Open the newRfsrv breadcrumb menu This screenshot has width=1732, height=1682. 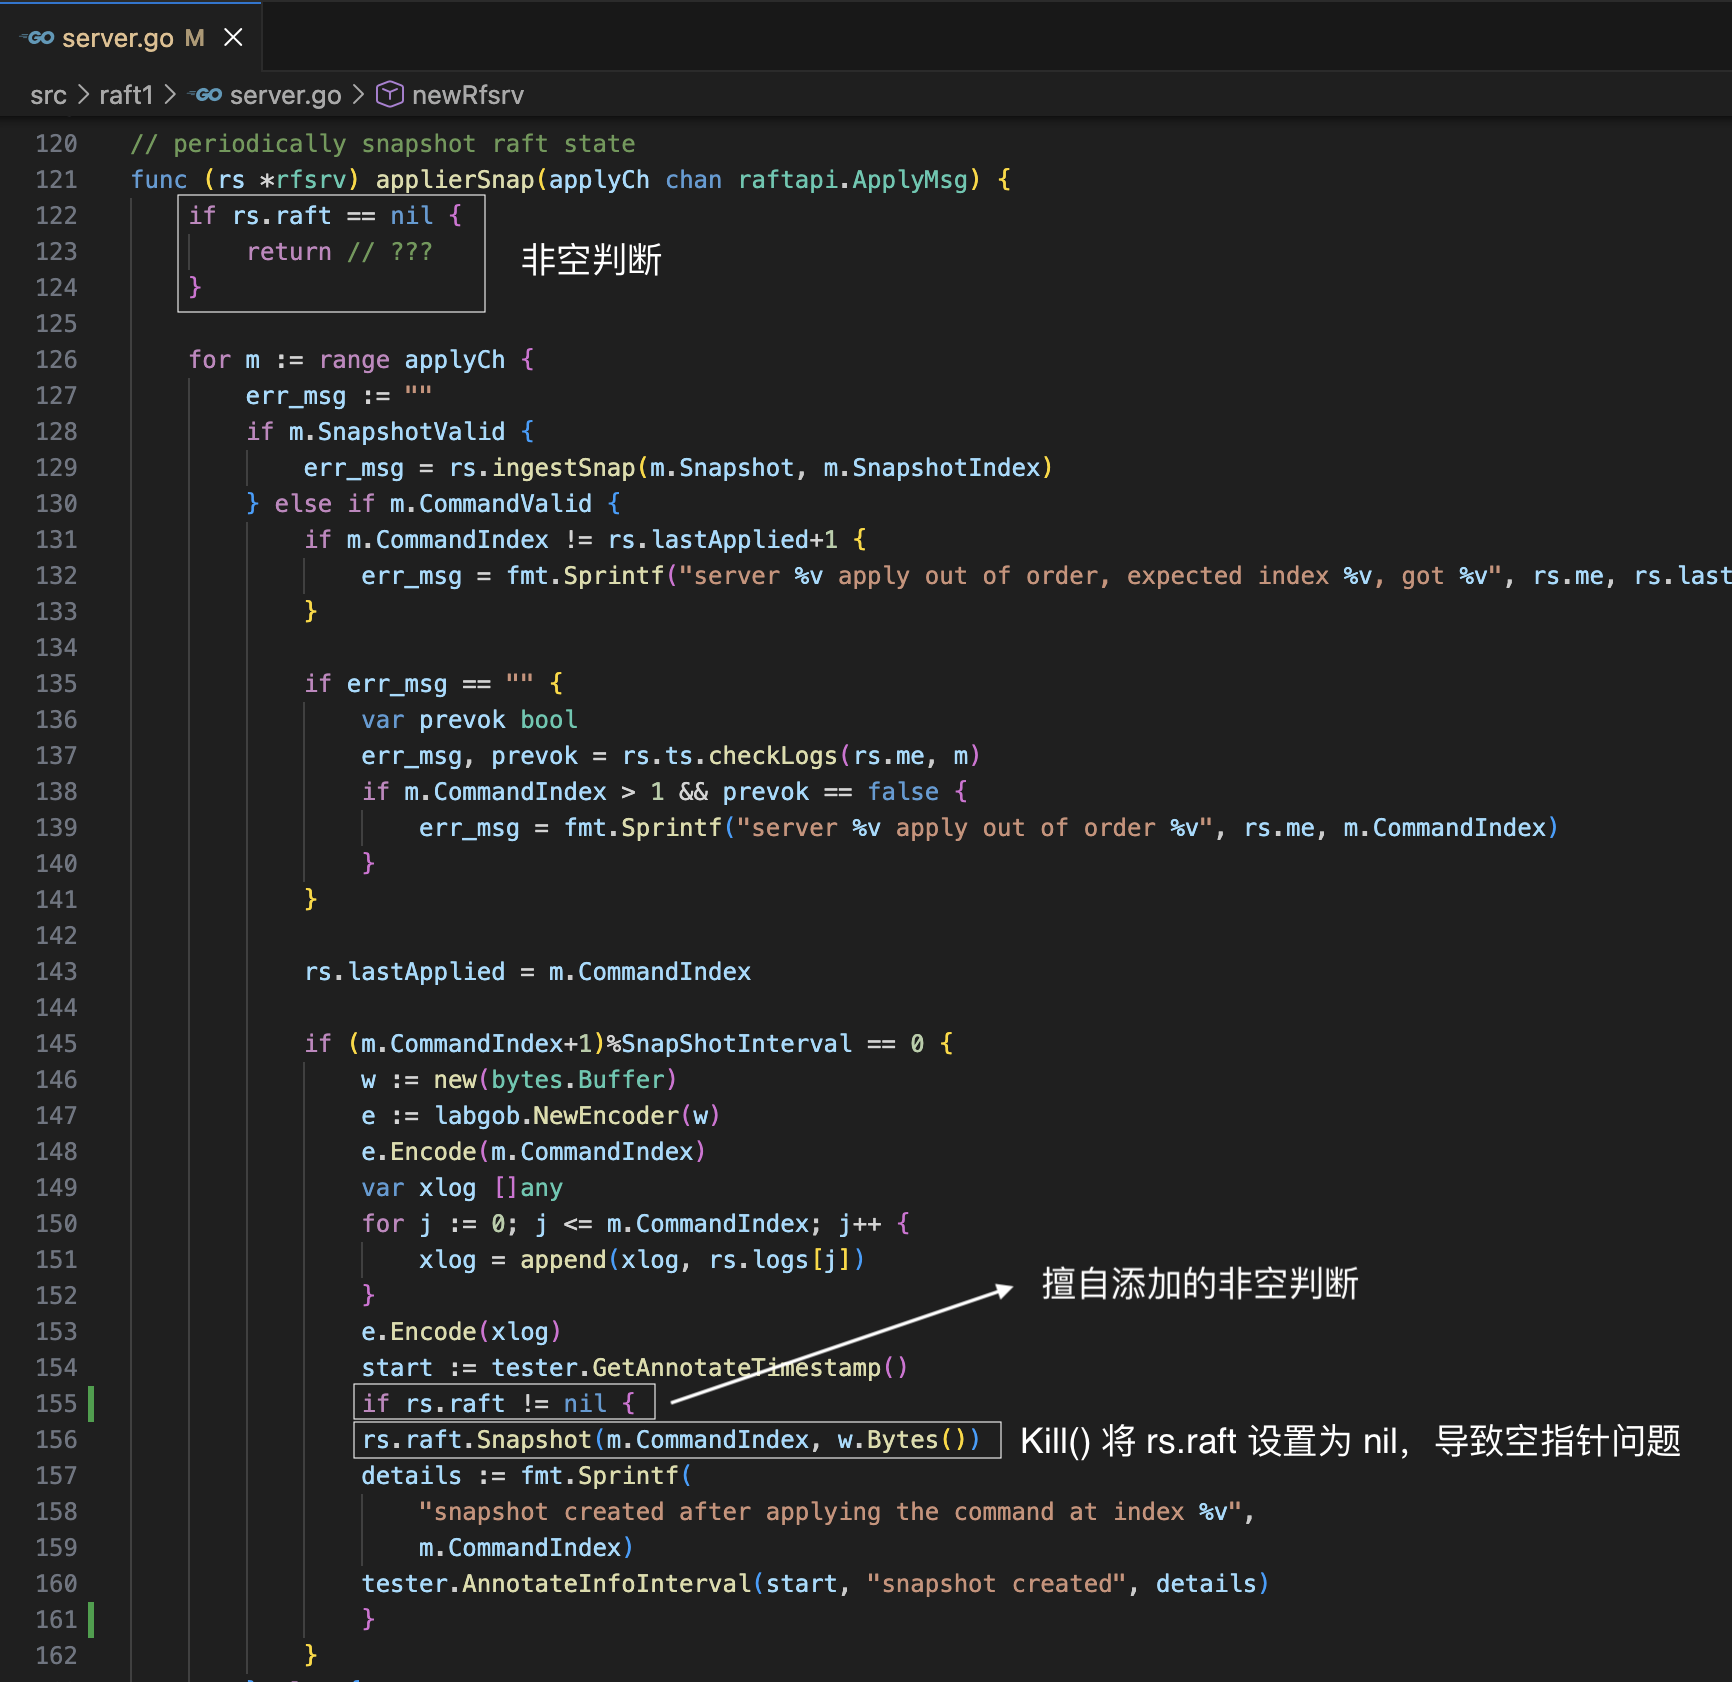click(467, 95)
